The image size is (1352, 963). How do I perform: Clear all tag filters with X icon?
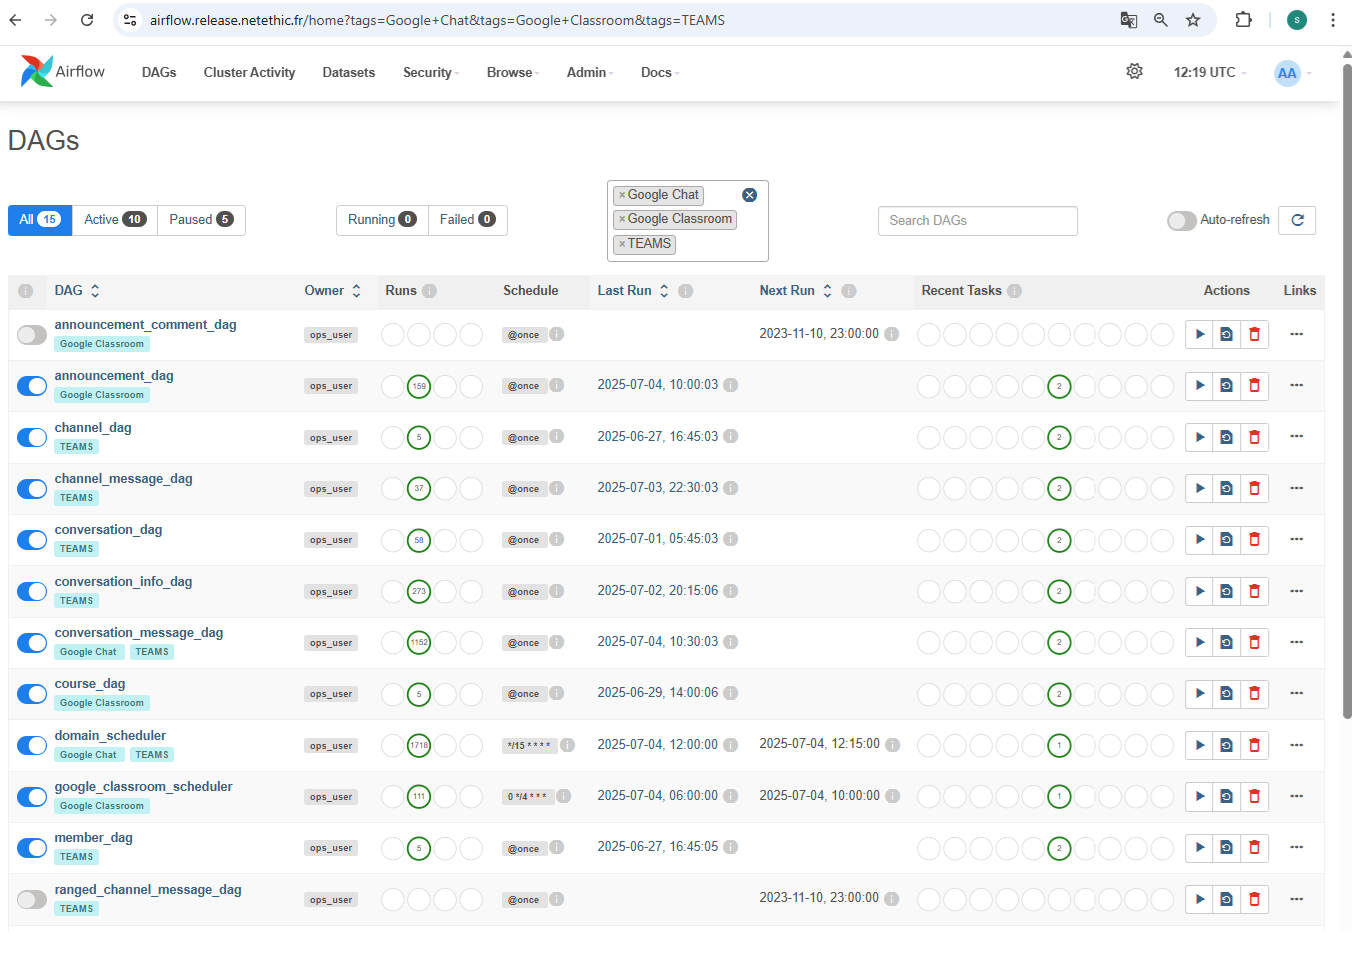pyautogui.click(x=749, y=195)
